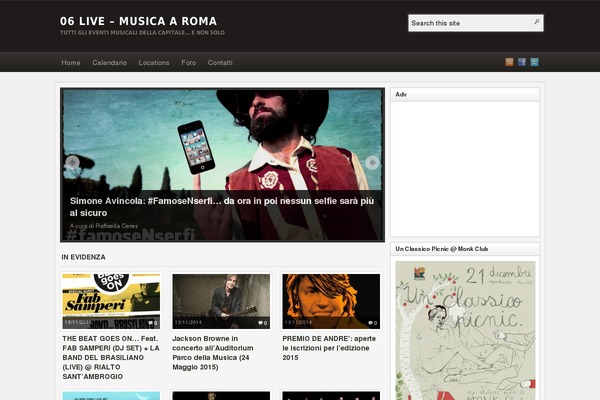
Task: Open the Contatti menu item
Action: coord(220,62)
